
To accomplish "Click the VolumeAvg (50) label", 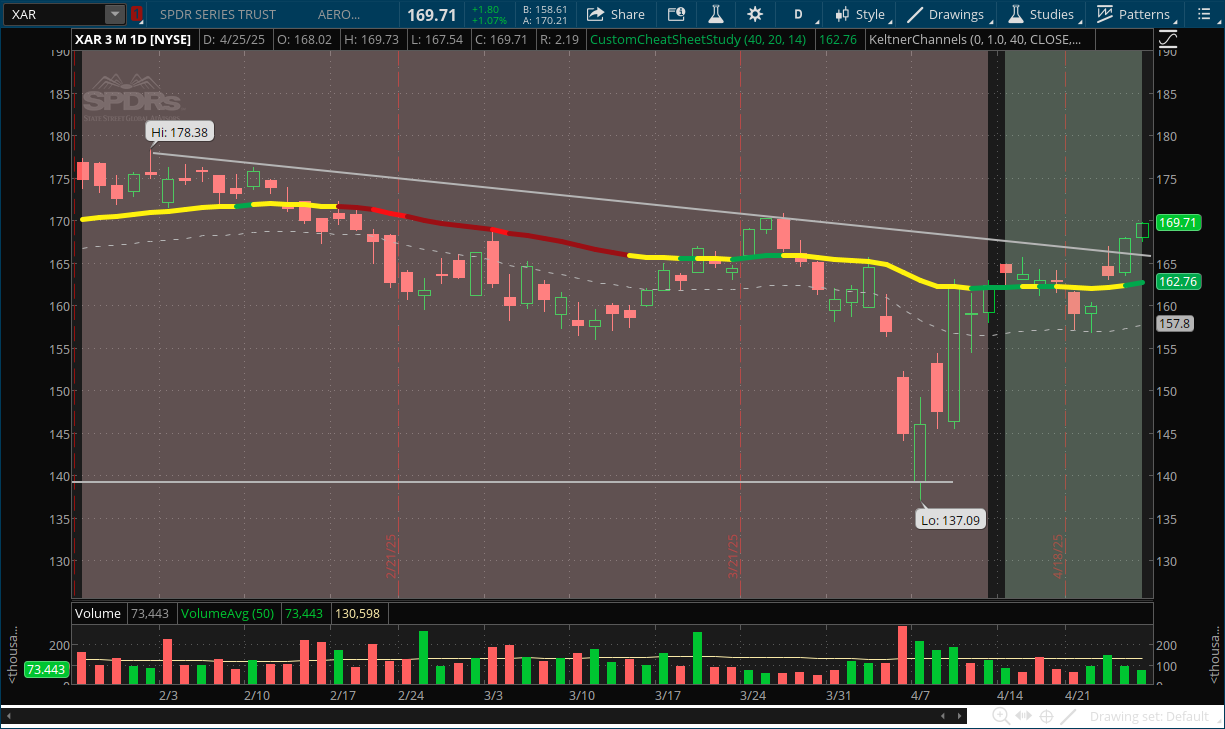I will 228,613.
